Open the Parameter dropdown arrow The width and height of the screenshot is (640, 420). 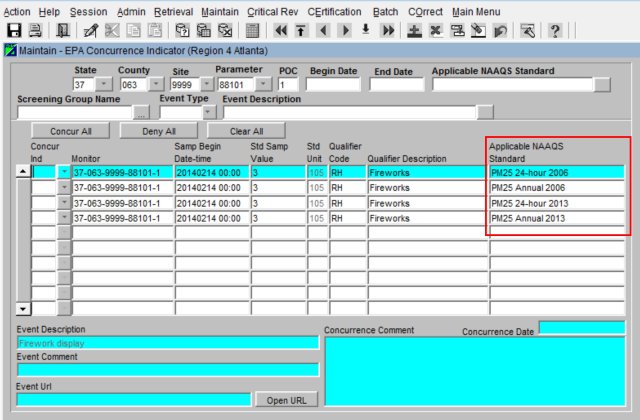263,84
